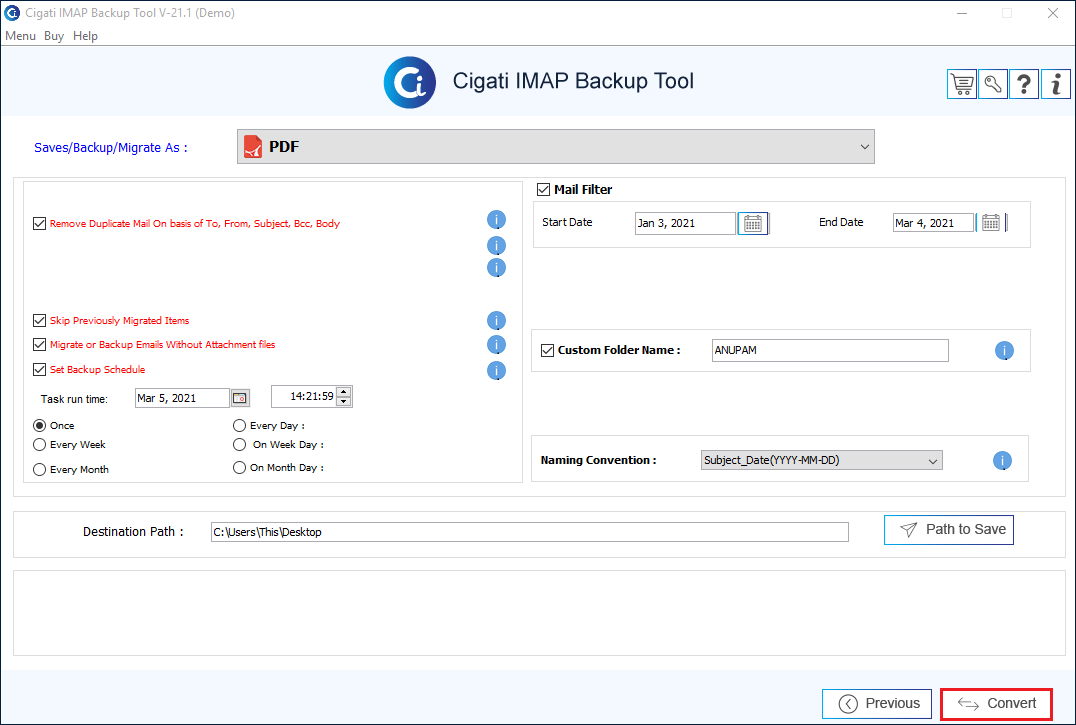
Task: Decrease task run time with down arrow
Action: (x=344, y=402)
